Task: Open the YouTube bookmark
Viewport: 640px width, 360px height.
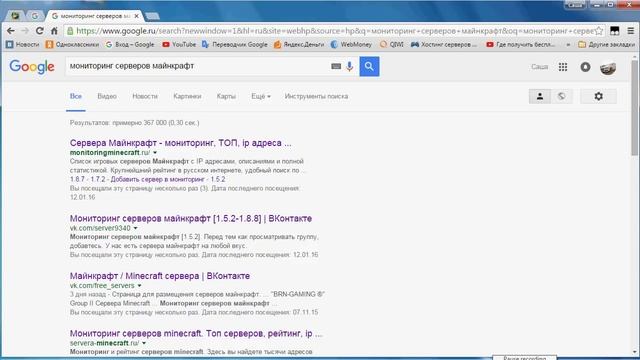Action: (179, 44)
